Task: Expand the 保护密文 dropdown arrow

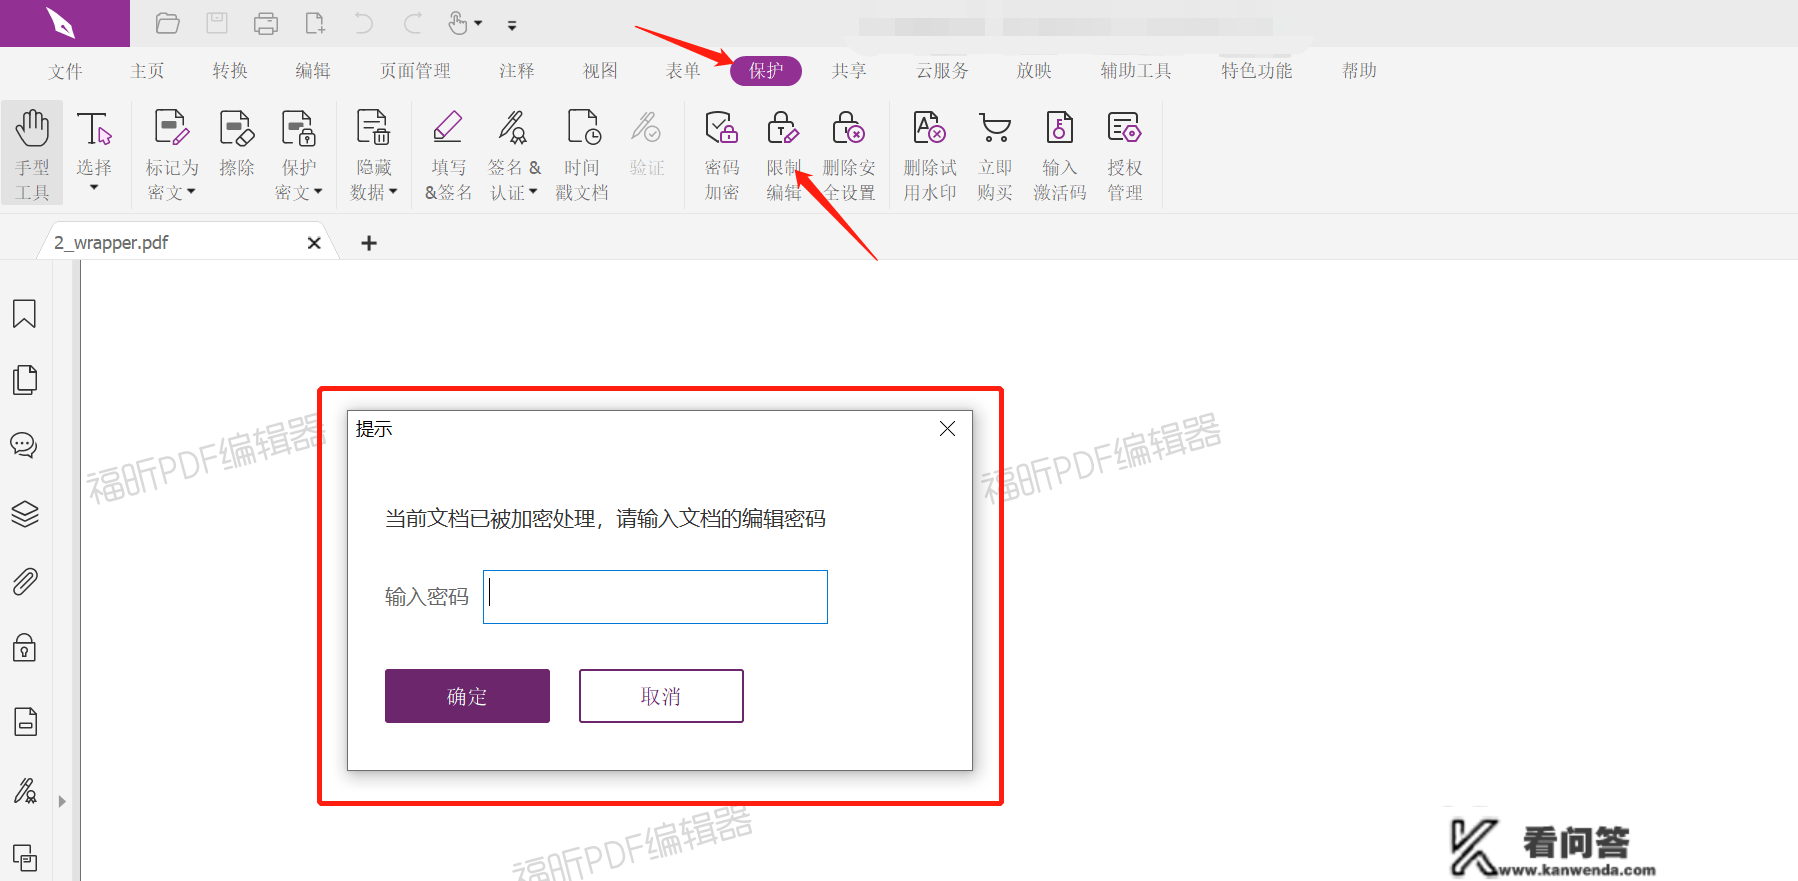Action: tap(318, 192)
